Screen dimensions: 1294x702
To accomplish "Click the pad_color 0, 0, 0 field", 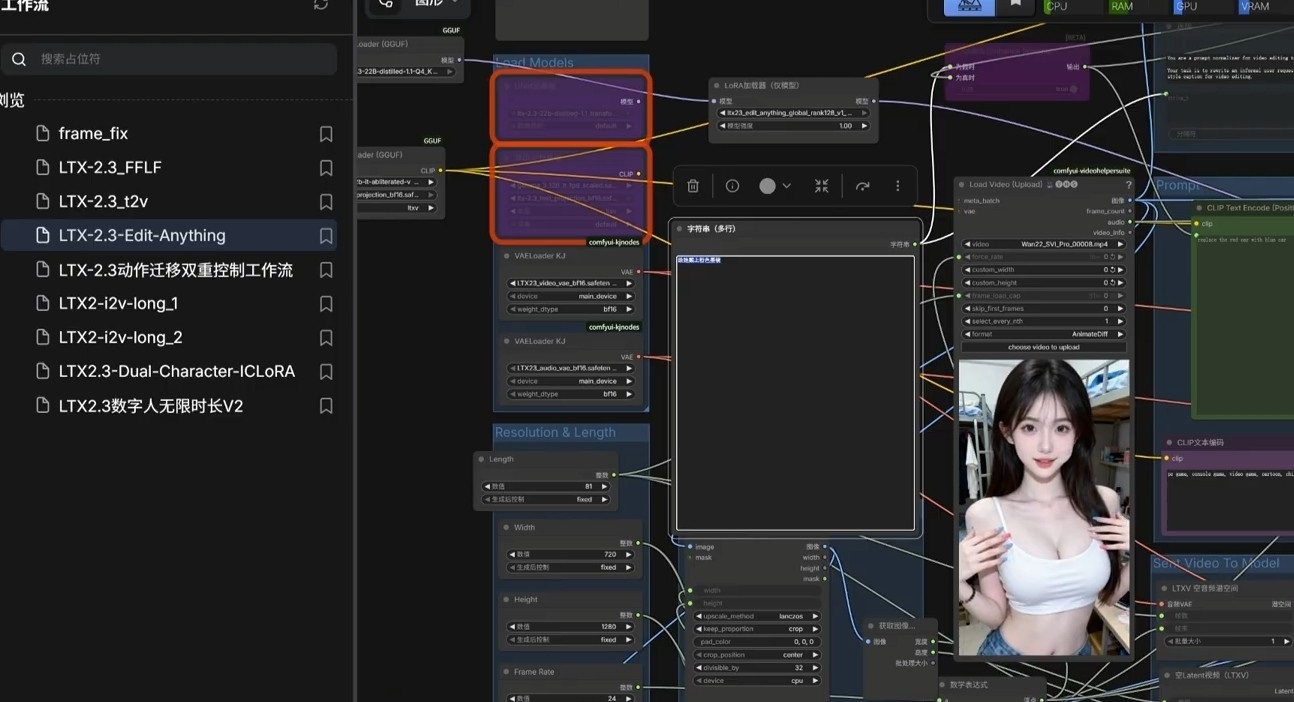I will tap(758, 642).
